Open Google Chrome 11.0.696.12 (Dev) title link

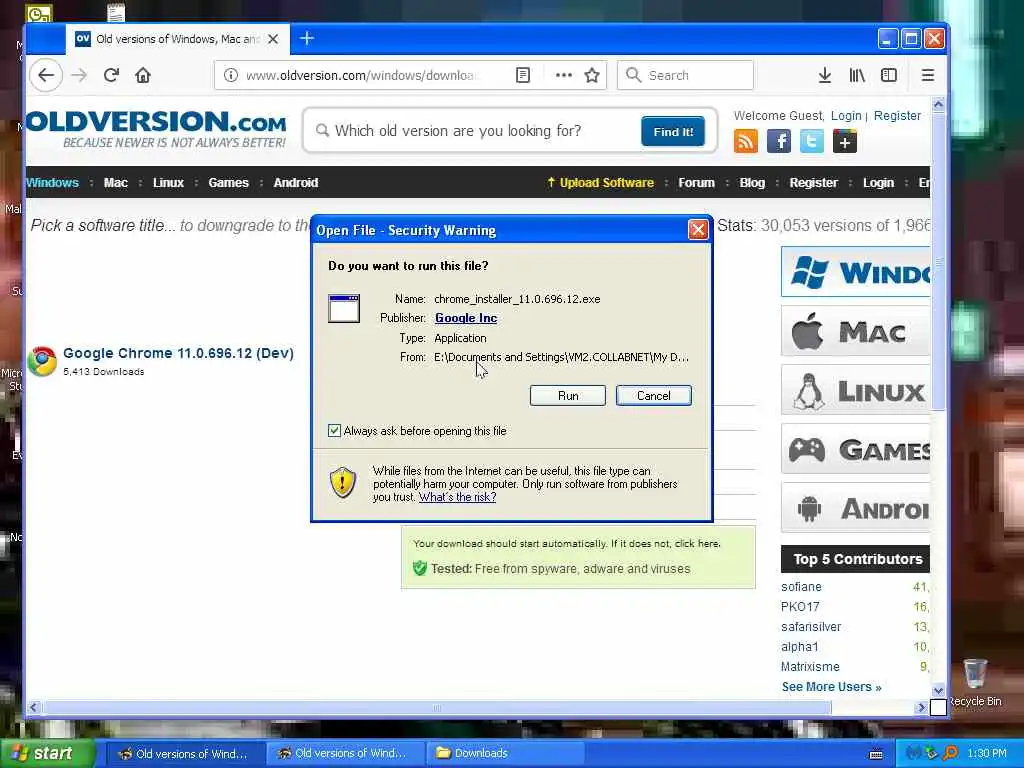pyautogui.click(x=178, y=353)
